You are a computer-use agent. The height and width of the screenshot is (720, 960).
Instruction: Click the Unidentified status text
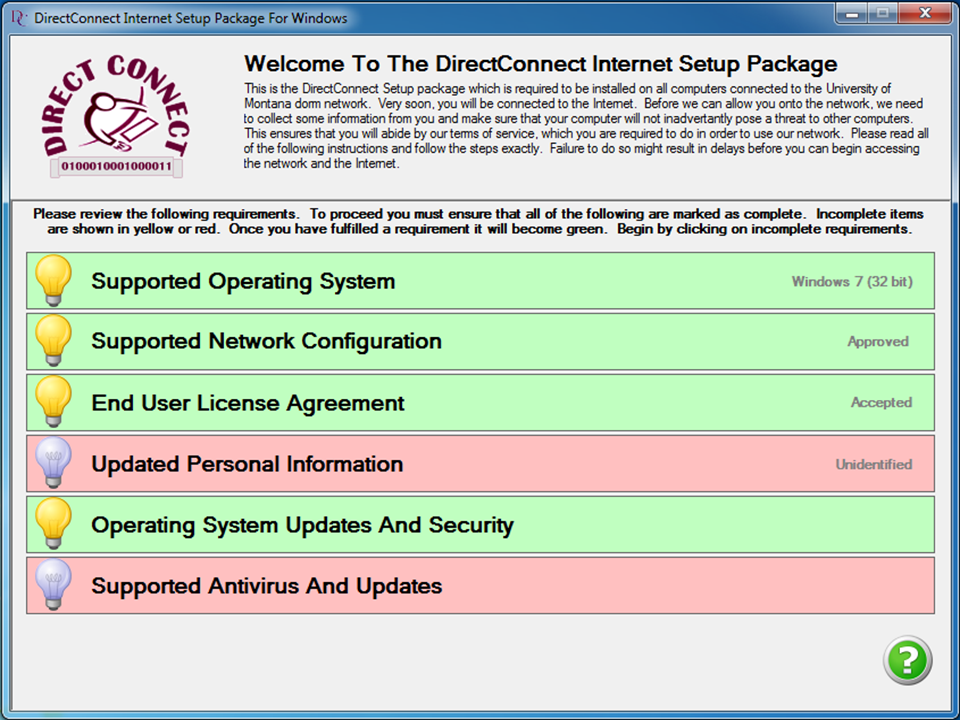(x=874, y=464)
